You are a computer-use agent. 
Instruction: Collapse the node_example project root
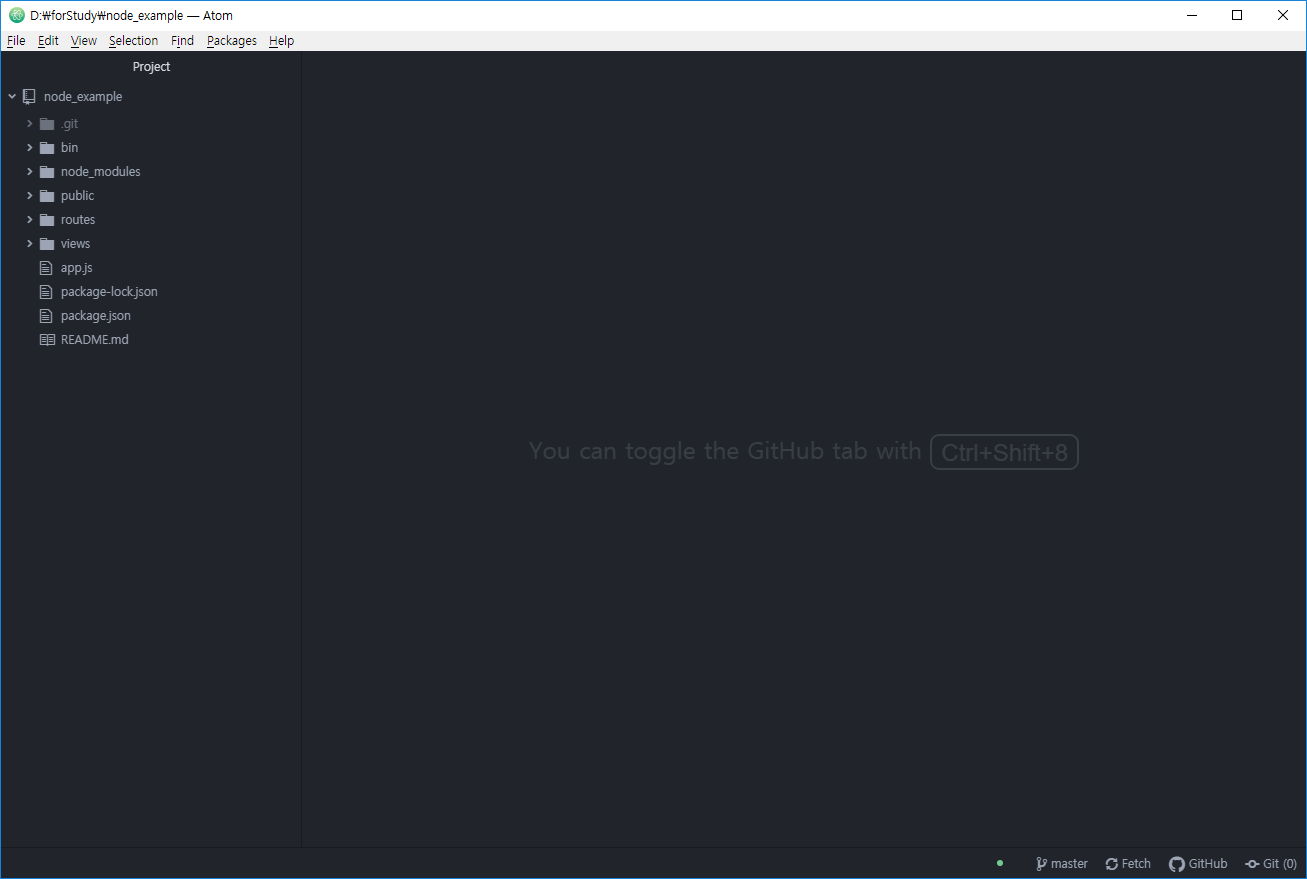[x=12, y=96]
